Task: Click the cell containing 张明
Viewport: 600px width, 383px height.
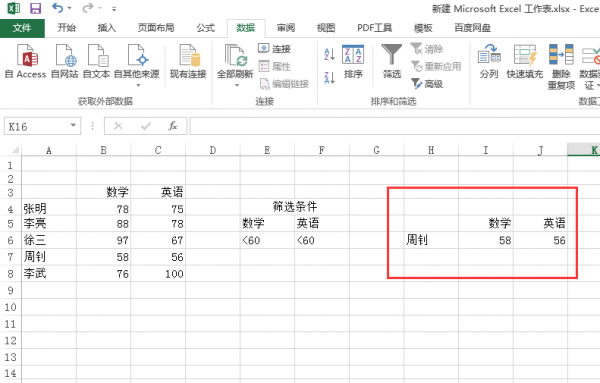Action: point(49,208)
